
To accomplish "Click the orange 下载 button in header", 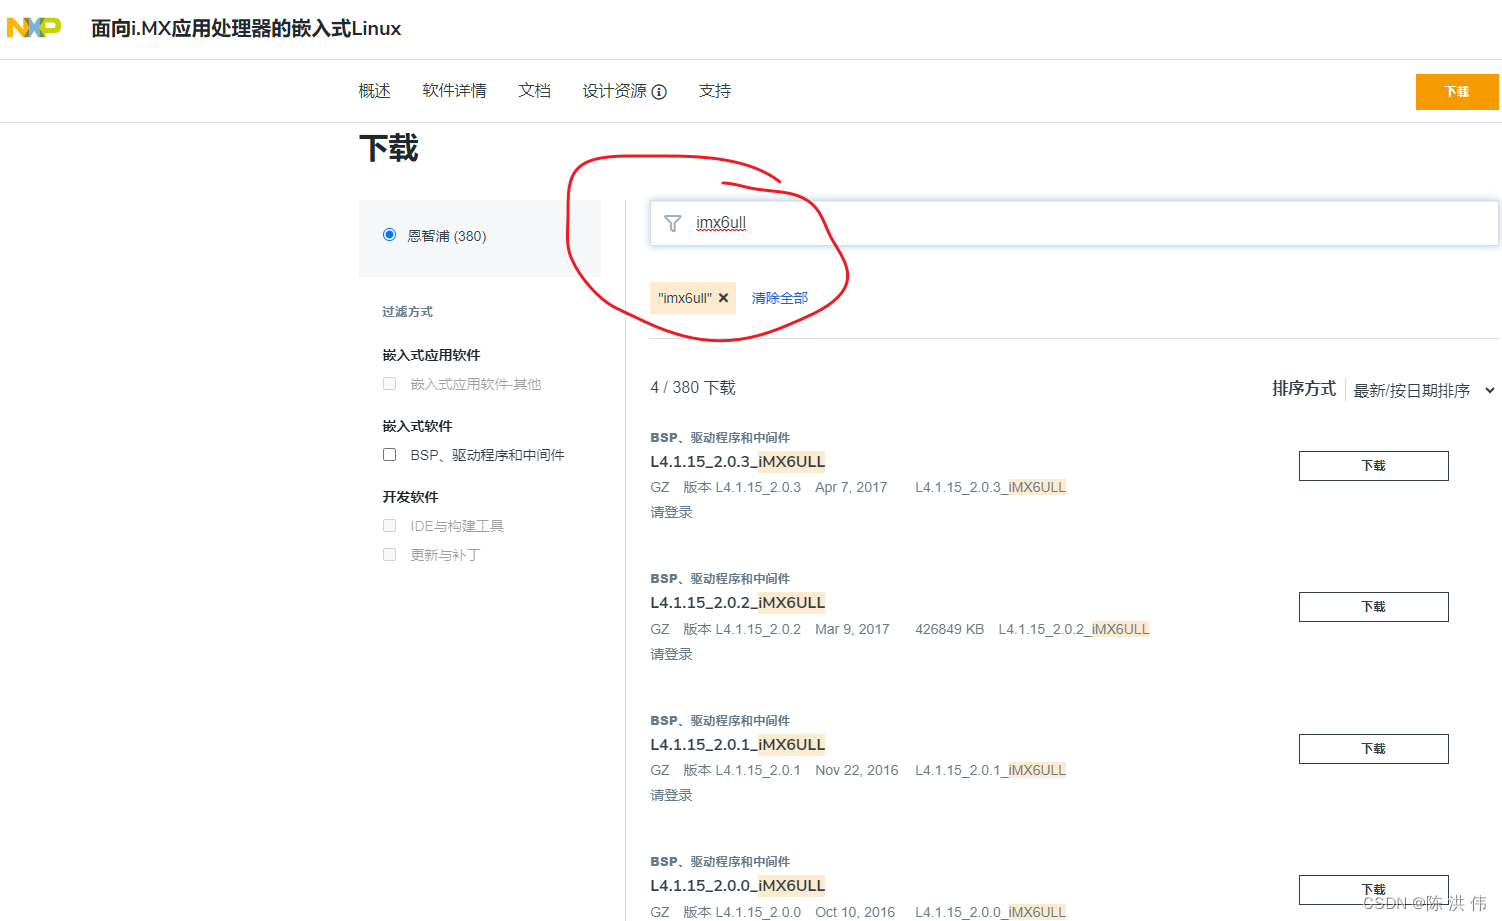I will 1457,92.
